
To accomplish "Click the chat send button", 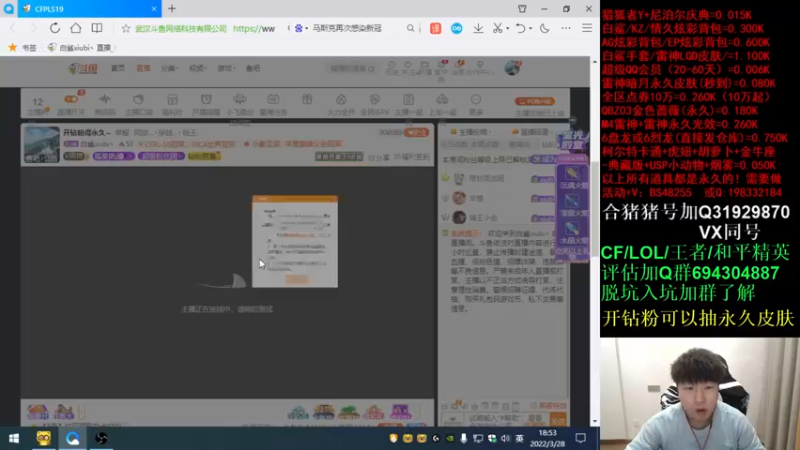I will click(x=558, y=420).
